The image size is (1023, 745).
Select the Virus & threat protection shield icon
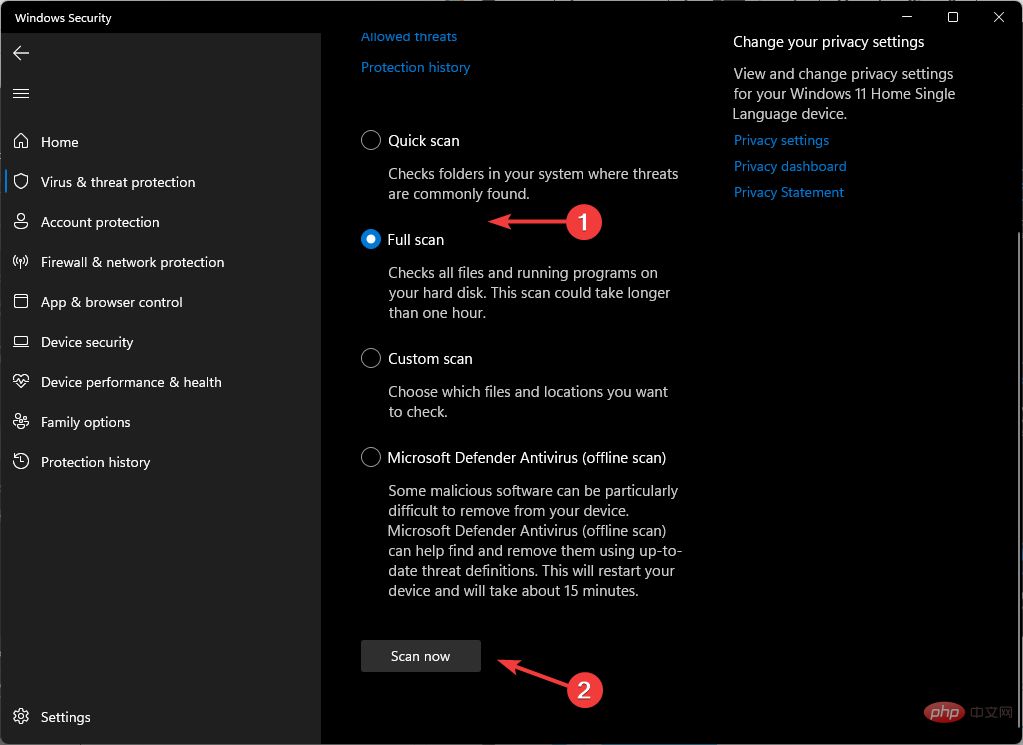click(x=21, y=182)
